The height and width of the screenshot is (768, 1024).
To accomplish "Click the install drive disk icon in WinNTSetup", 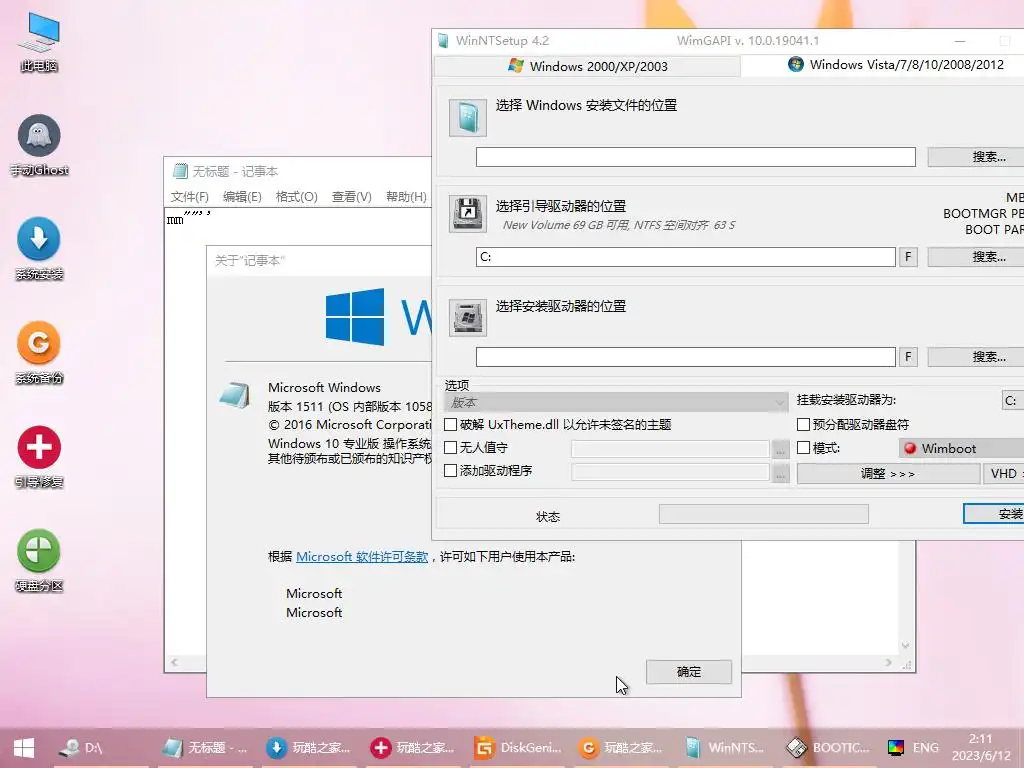I will pyautogui.click(x=468, y=317).
